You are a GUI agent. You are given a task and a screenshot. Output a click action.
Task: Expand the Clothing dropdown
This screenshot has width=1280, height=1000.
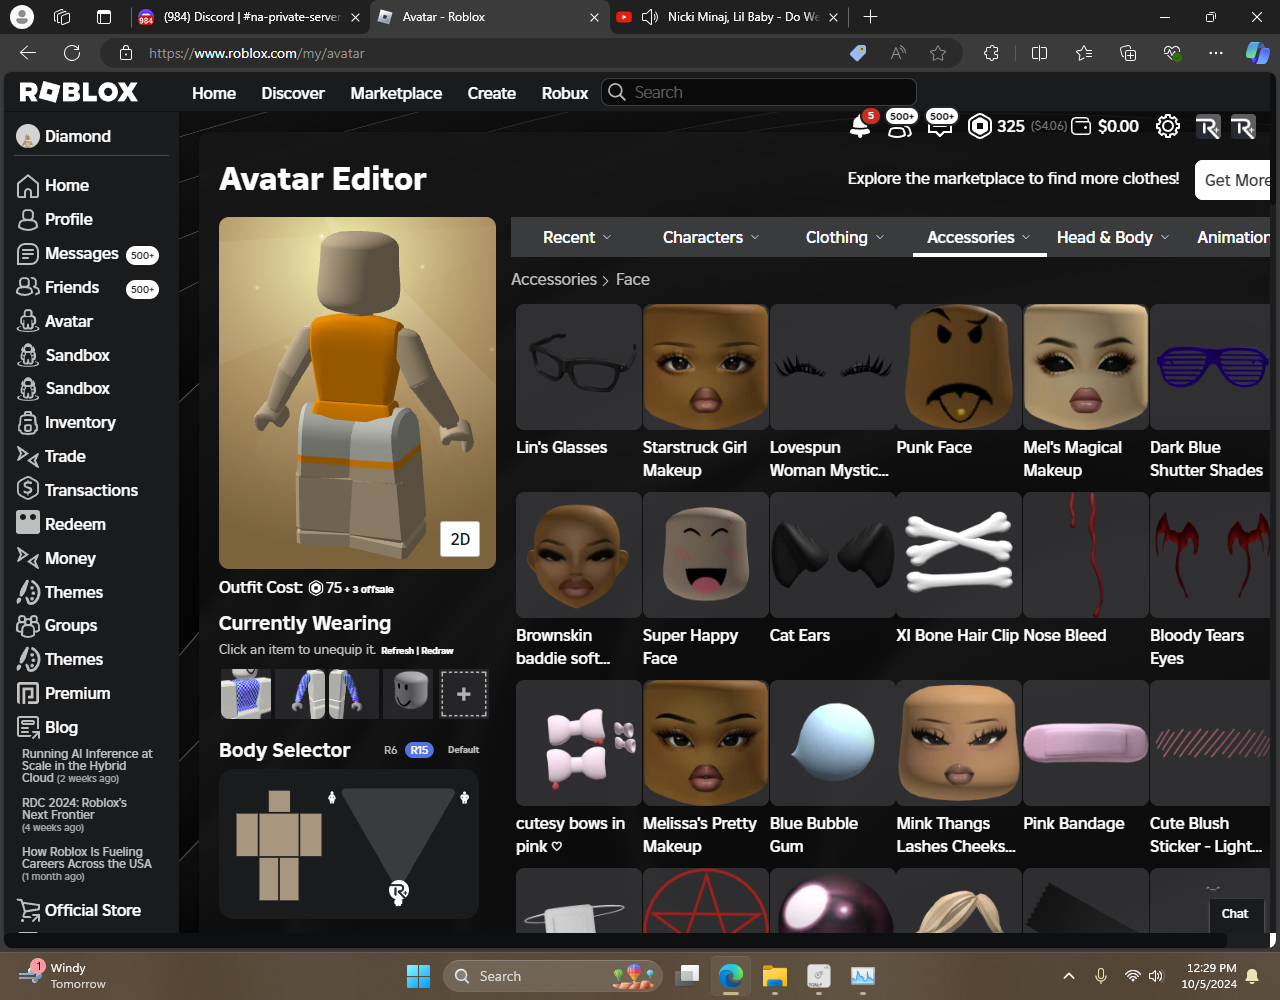point(845,237)
